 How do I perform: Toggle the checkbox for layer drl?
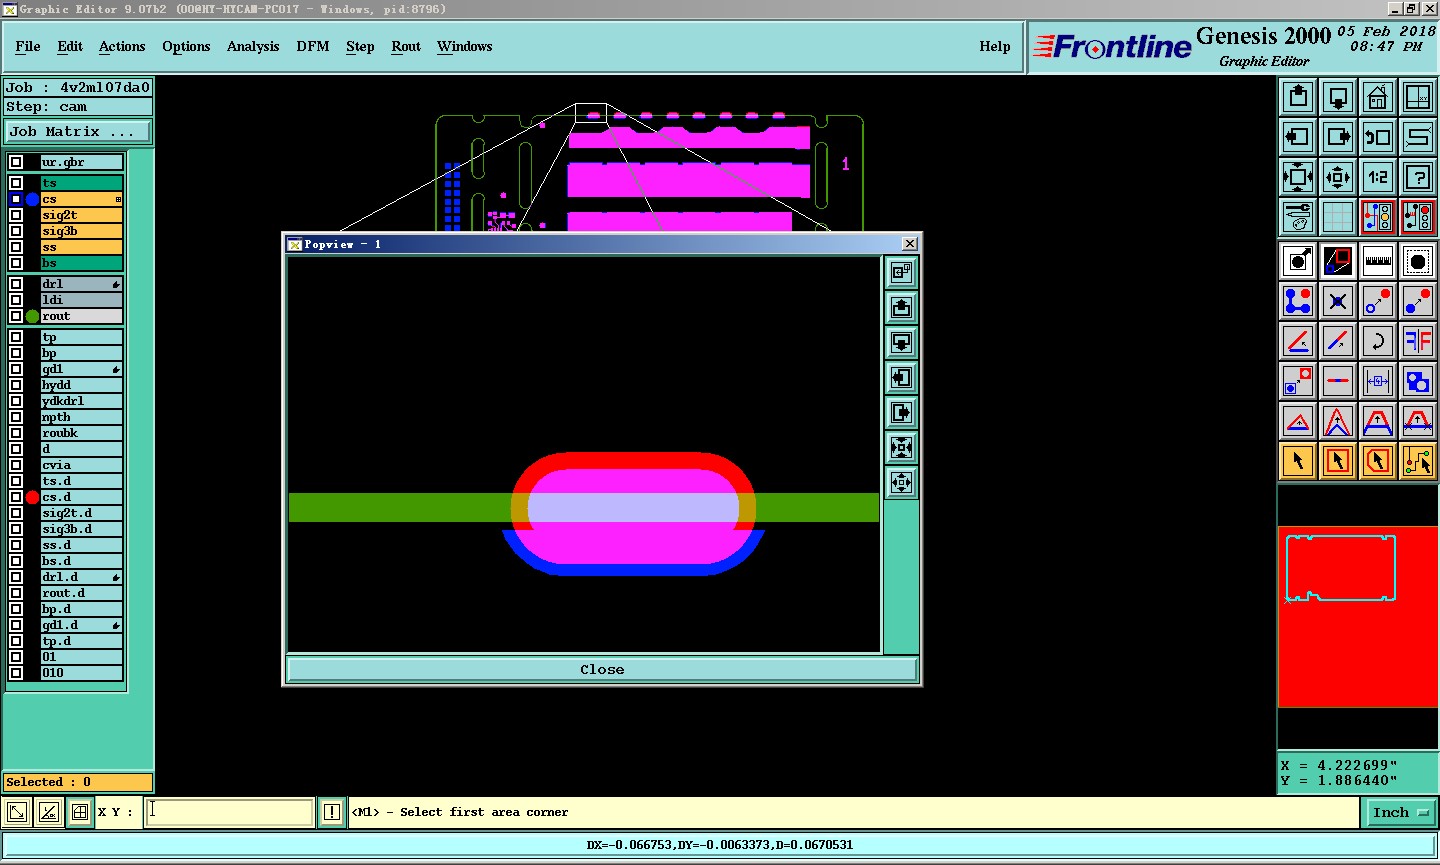pos(16,284)
